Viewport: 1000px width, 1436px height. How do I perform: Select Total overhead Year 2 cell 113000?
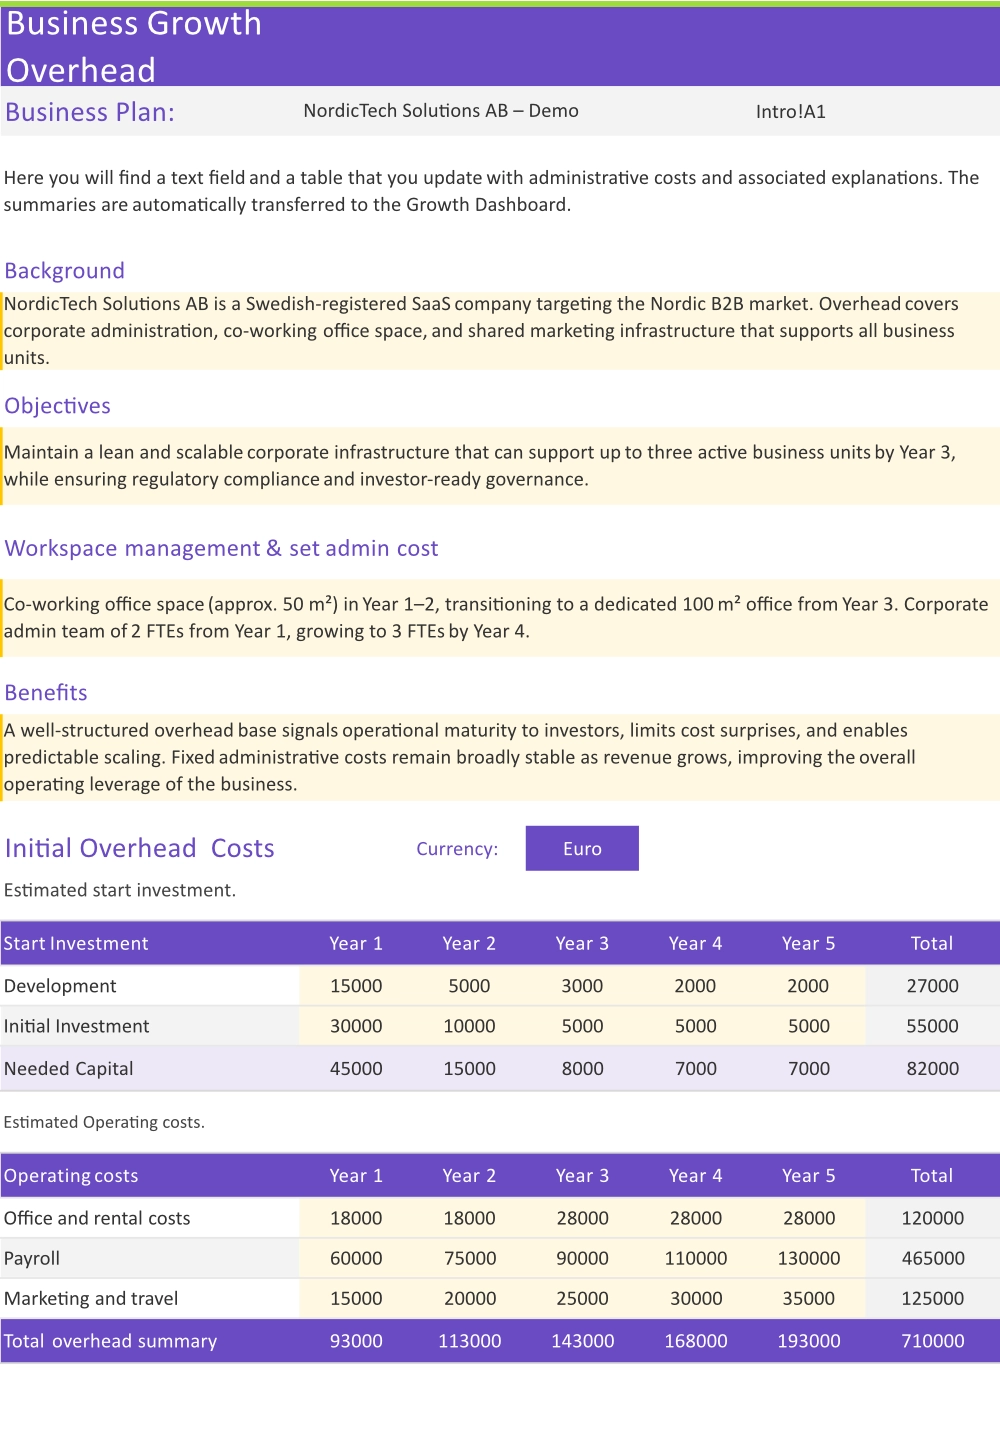click(469, 1341)
